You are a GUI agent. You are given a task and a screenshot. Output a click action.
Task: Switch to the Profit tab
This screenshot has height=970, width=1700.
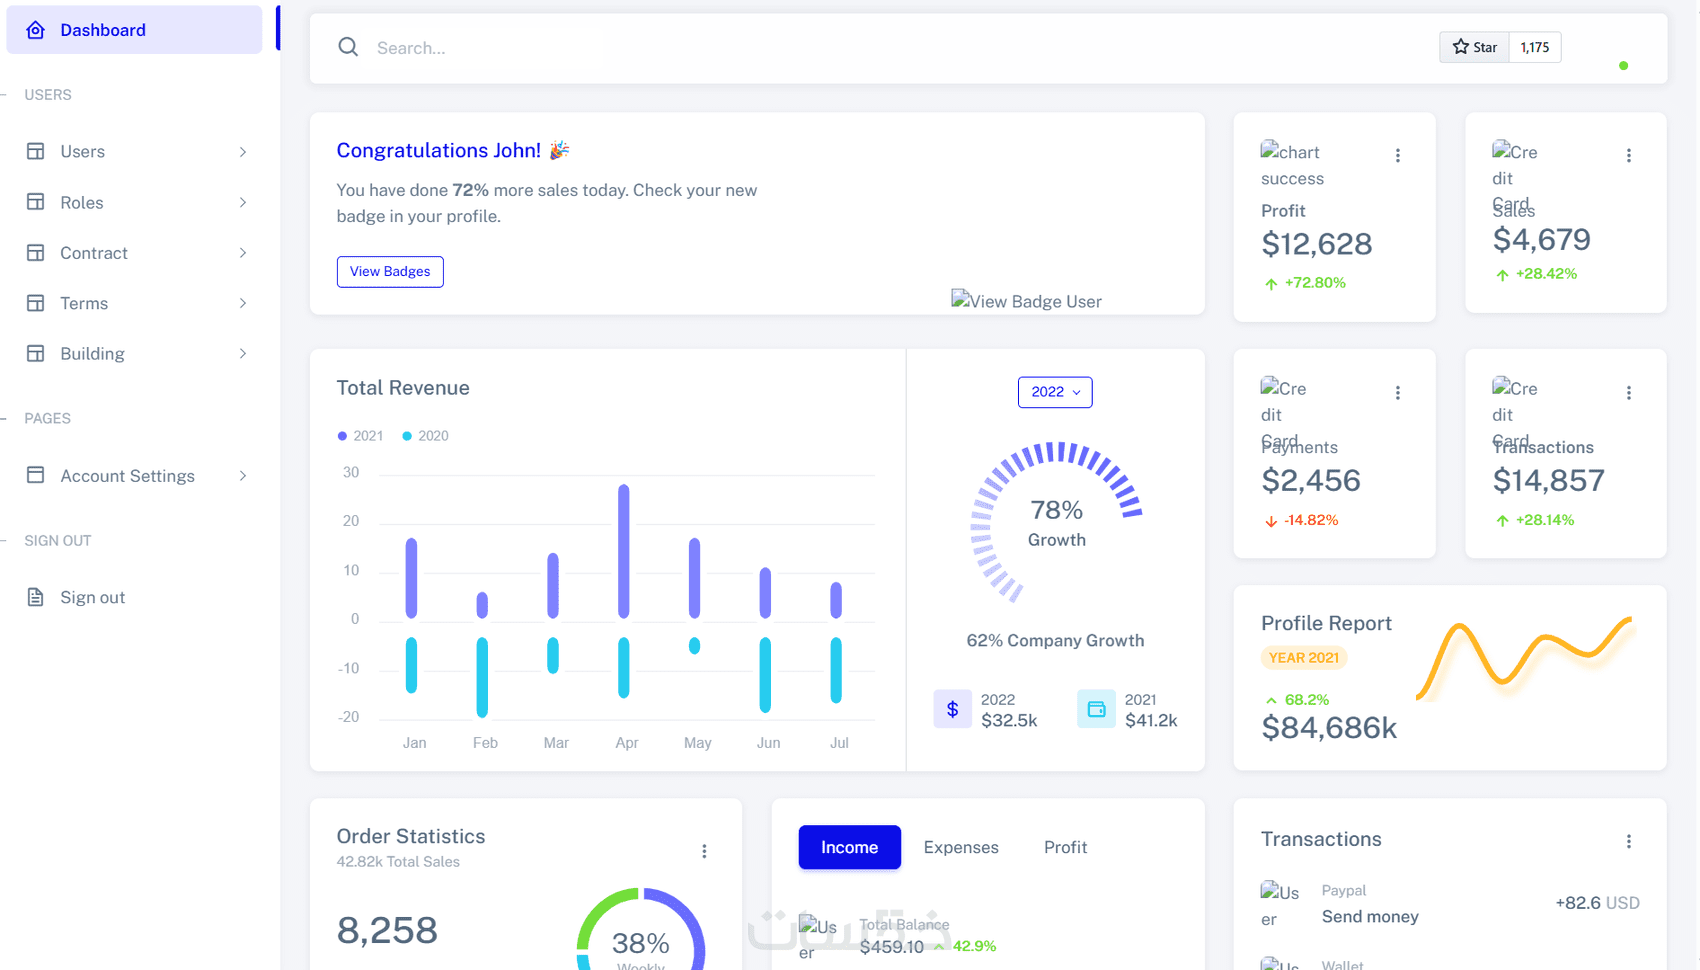coord(1065,847)
